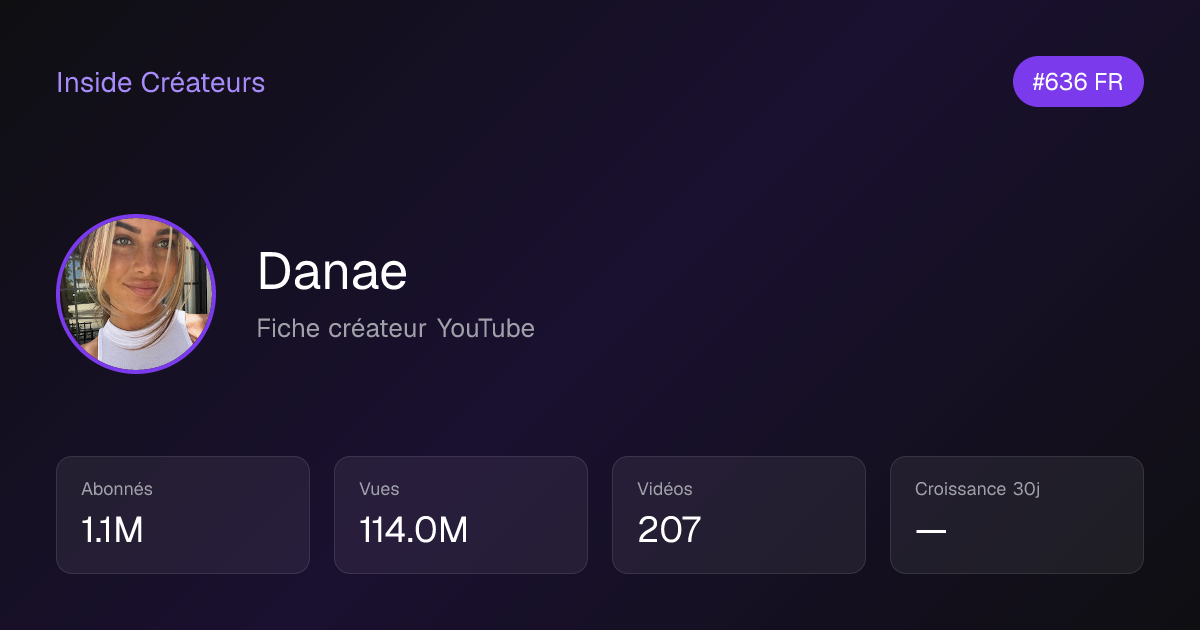Open the Abonnés stat card
The height and width of the screenshot is (630, 1200).
[x=183, y=515]
